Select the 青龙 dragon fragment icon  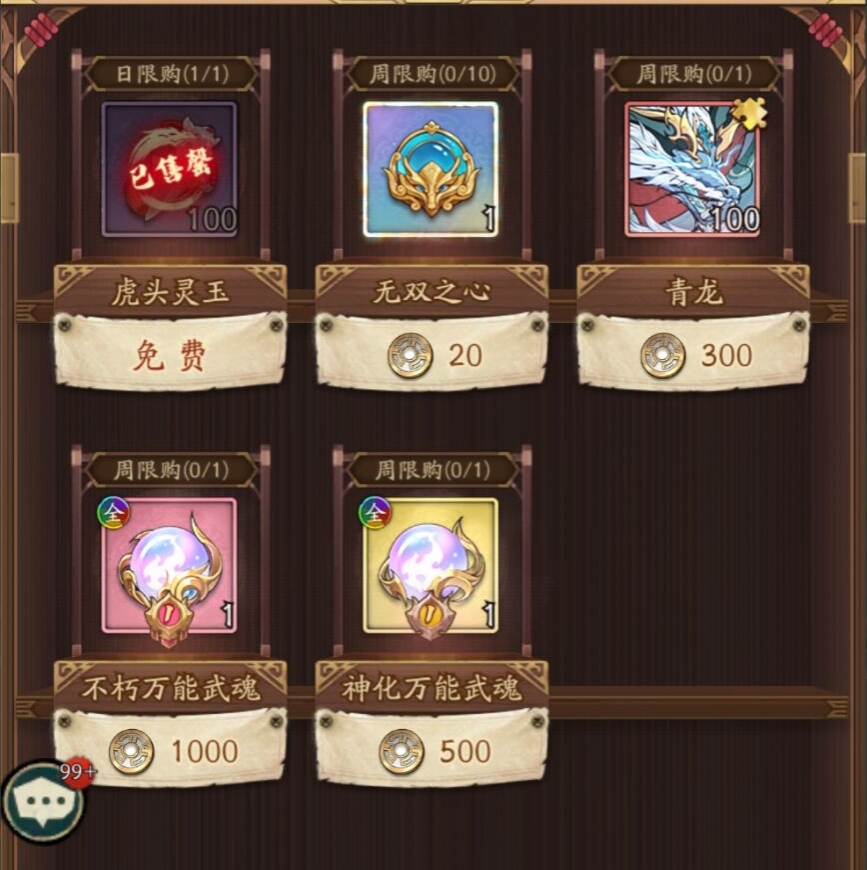pyautogui.click(x=692, y=169)
